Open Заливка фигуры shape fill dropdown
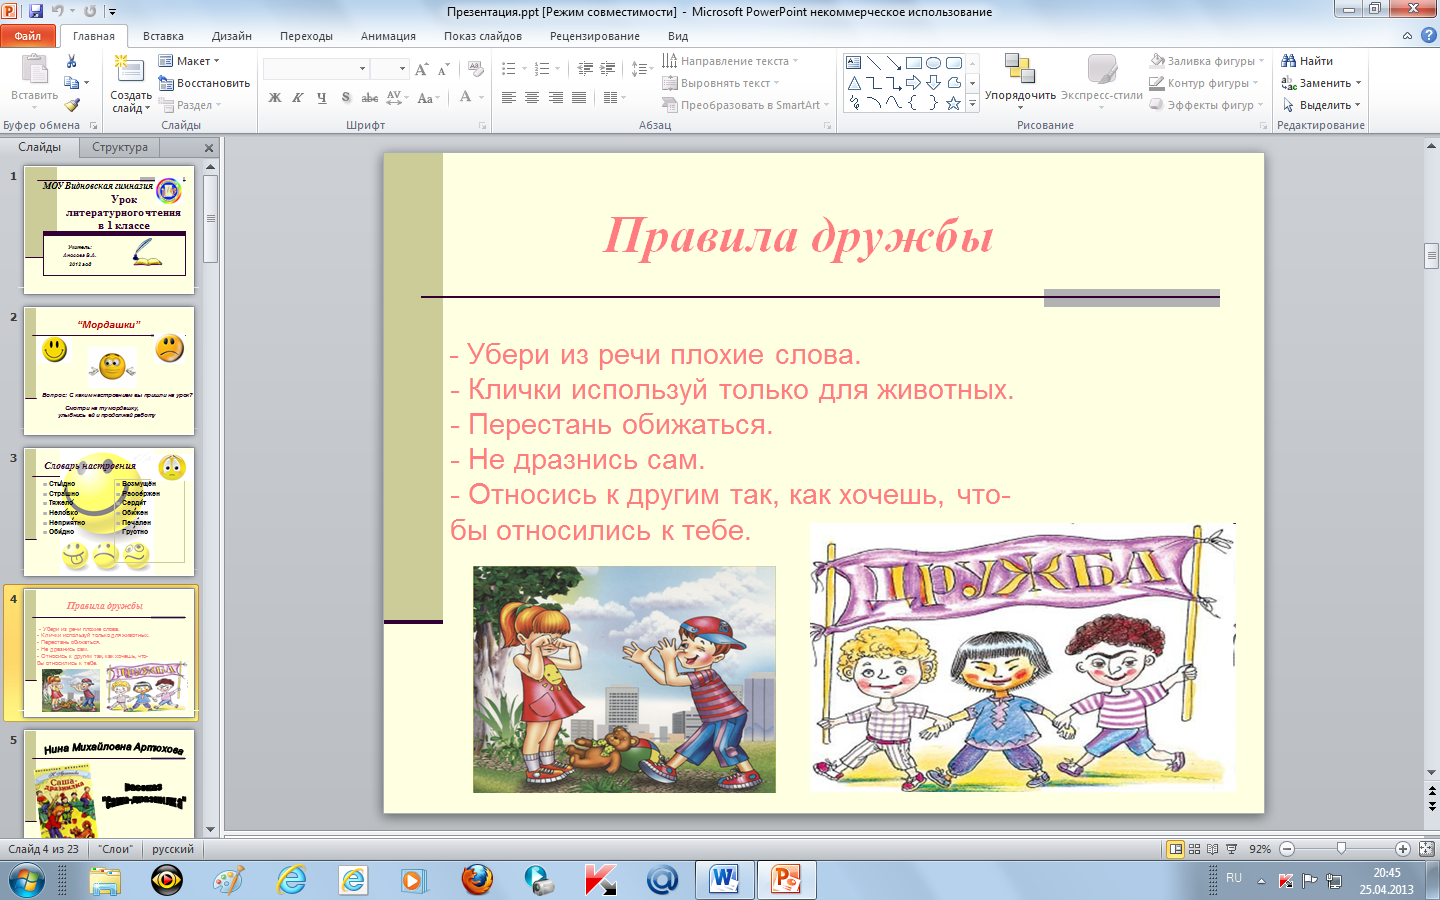Image resolution: width=1440 pixels, height=900 pixels. coord(1208,61)
